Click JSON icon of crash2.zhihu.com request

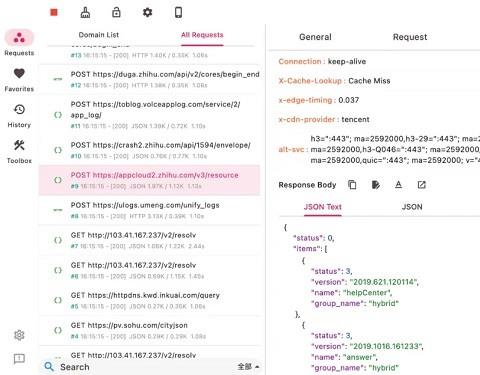point(58,150)
